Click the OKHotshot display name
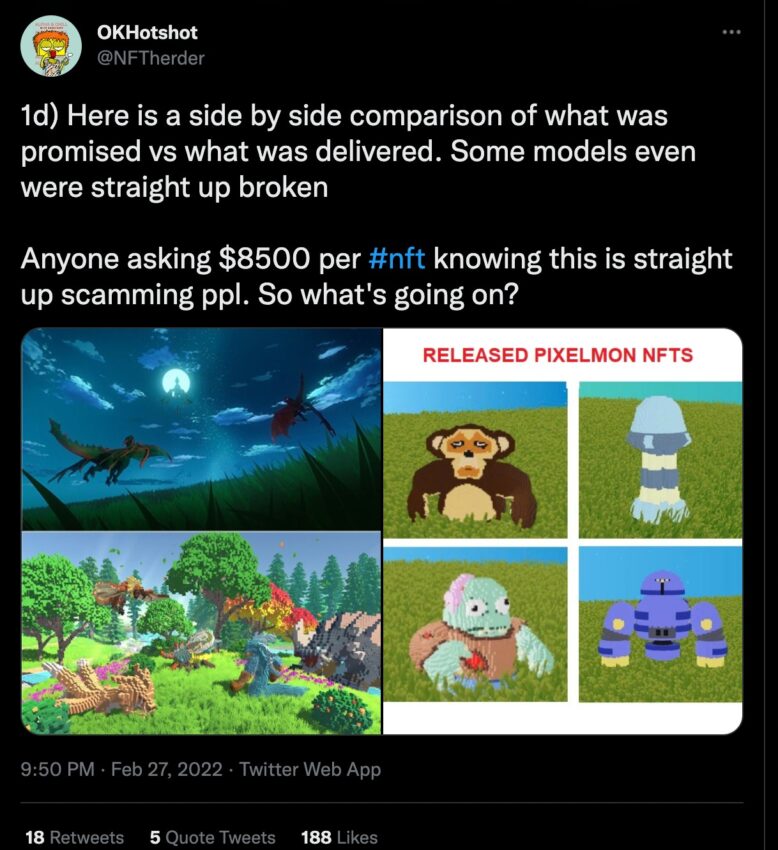 pos(147,33)
